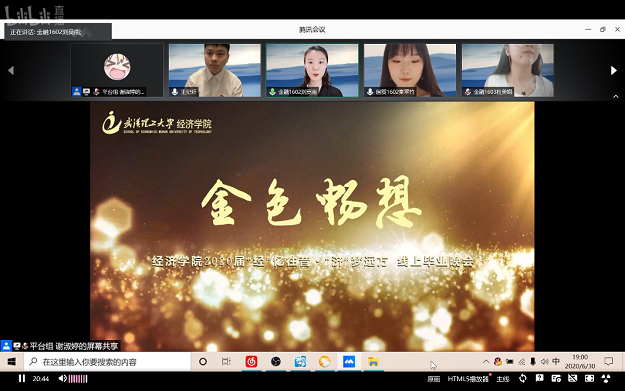Pause the live stream playback
The height and width of the screenshot is (391, 625).
coord(22,378)
